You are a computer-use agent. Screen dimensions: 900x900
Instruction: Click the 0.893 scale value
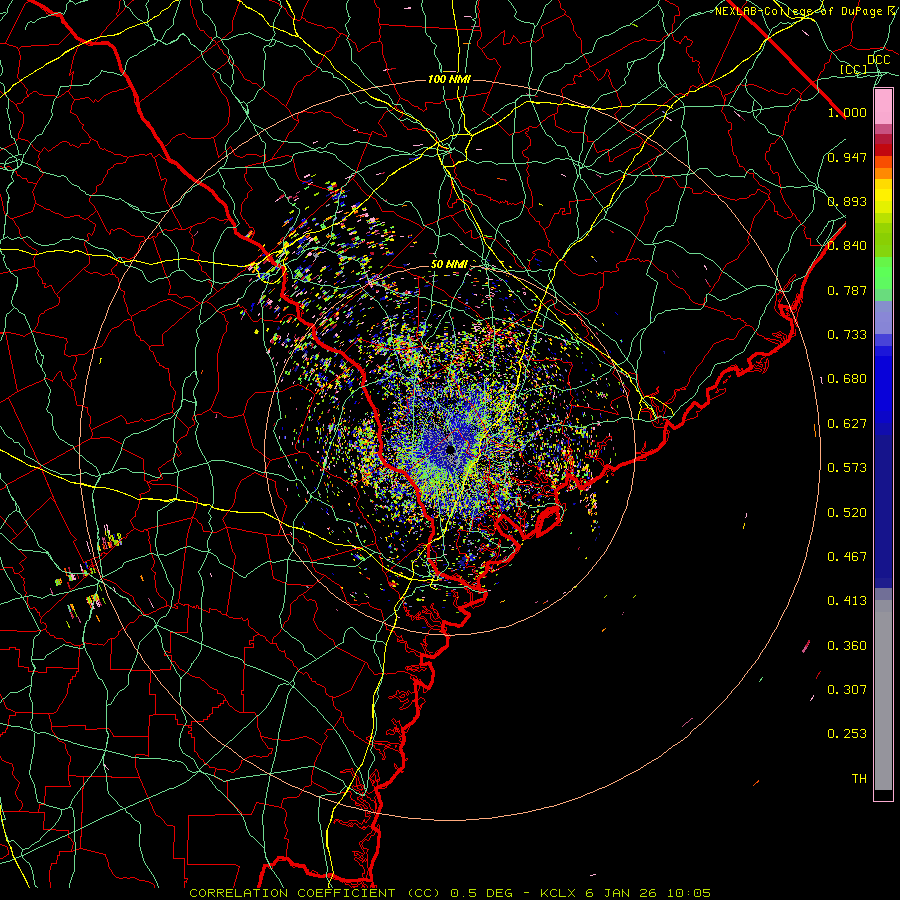tap(847, 201)
